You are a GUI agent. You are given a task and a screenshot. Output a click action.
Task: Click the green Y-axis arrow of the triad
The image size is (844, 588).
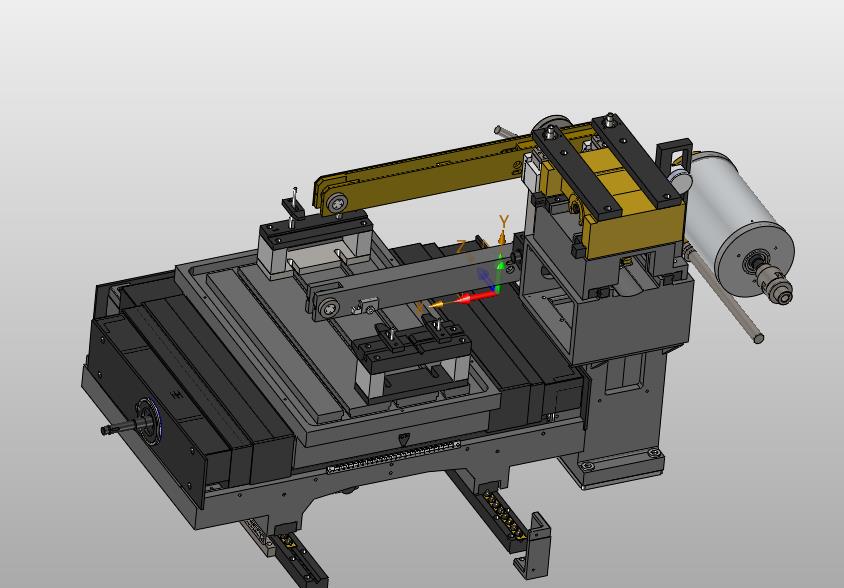[501, 274]
